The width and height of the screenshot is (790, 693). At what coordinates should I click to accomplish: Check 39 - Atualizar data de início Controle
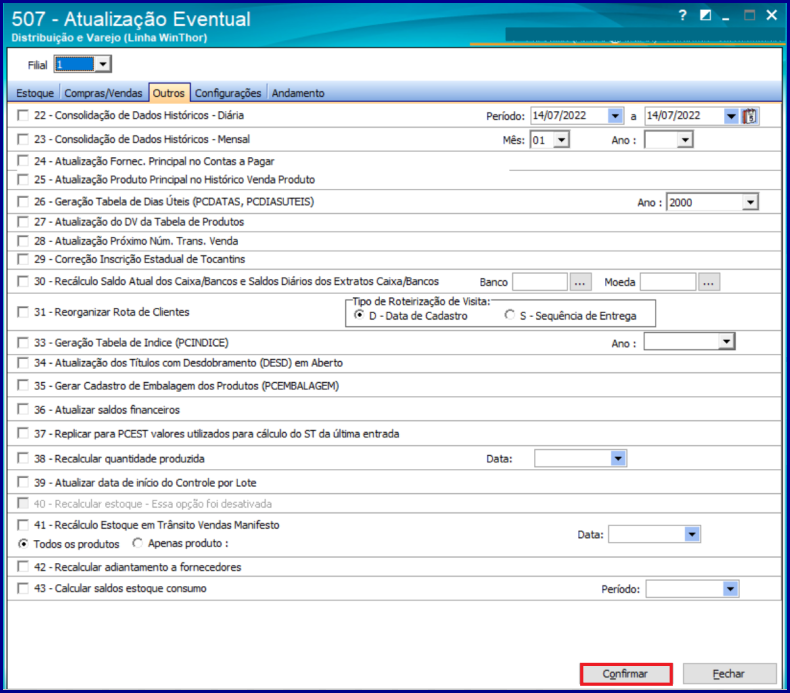click(x=23, y=482)
